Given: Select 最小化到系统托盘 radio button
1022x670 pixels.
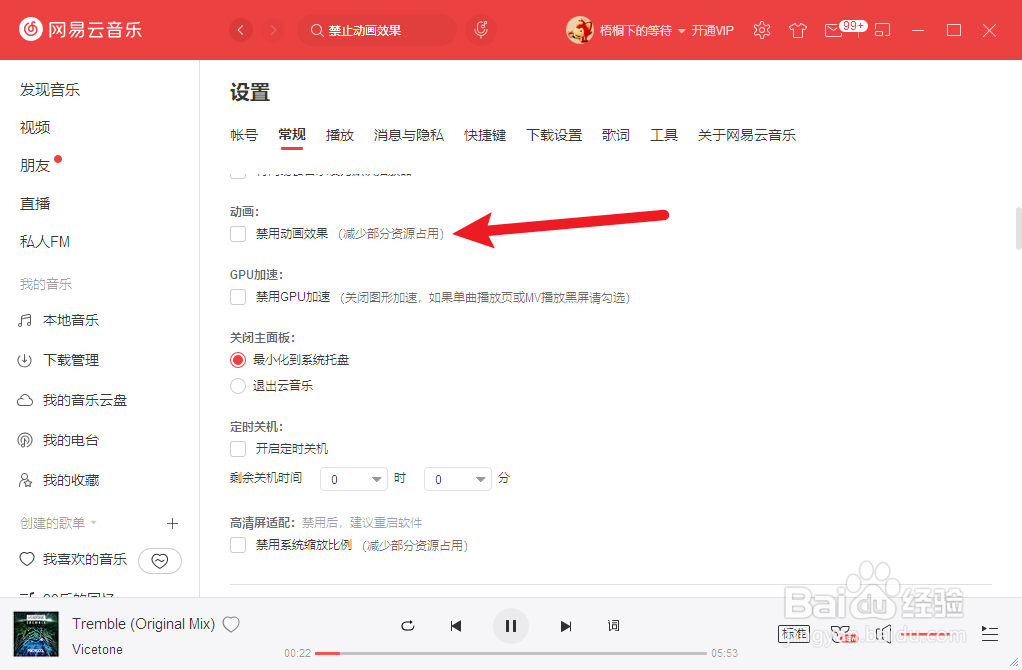Looking at the screenshot, I should [x=238, y=360].
